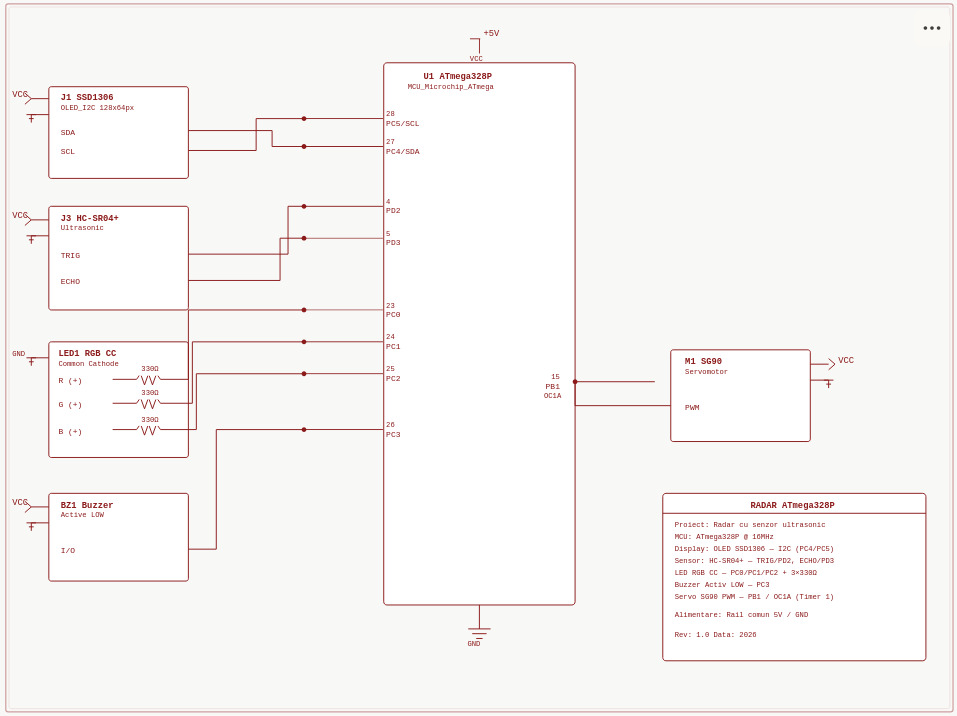Select the M1 SG90 component title
Screen dimensions: 957x716
point(703,361)
